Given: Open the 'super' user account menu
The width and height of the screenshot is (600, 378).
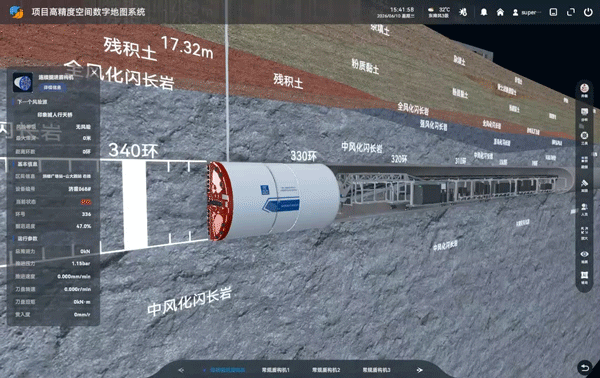Looking at the screenshot, I should pos(527,13).
